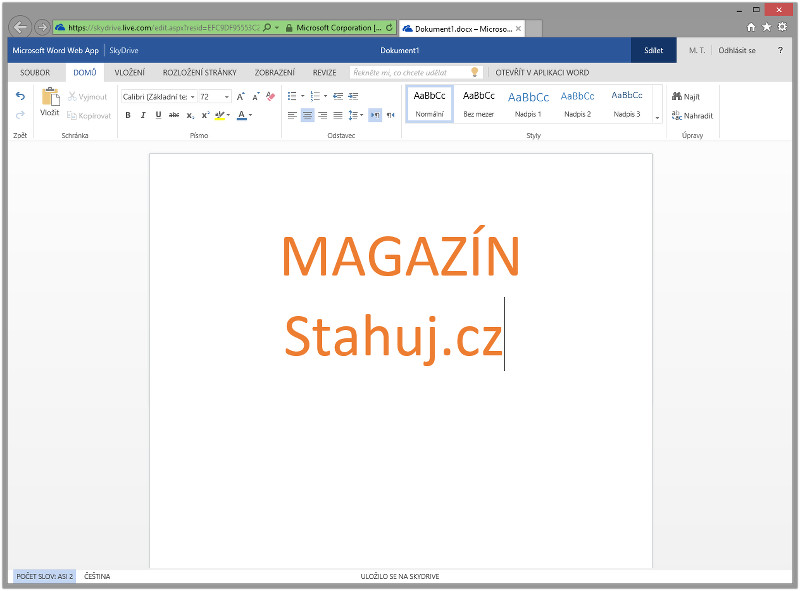Switch to ROZLOŽENÍ STRÁNKY tab
Viewport: 800px width, 591px height.
click(199, 72)
